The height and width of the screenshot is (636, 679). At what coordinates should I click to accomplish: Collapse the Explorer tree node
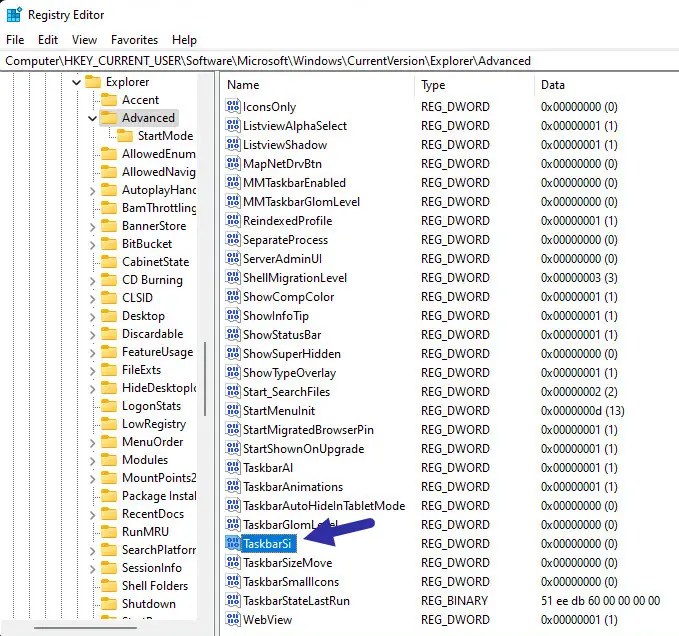[76, 82]
